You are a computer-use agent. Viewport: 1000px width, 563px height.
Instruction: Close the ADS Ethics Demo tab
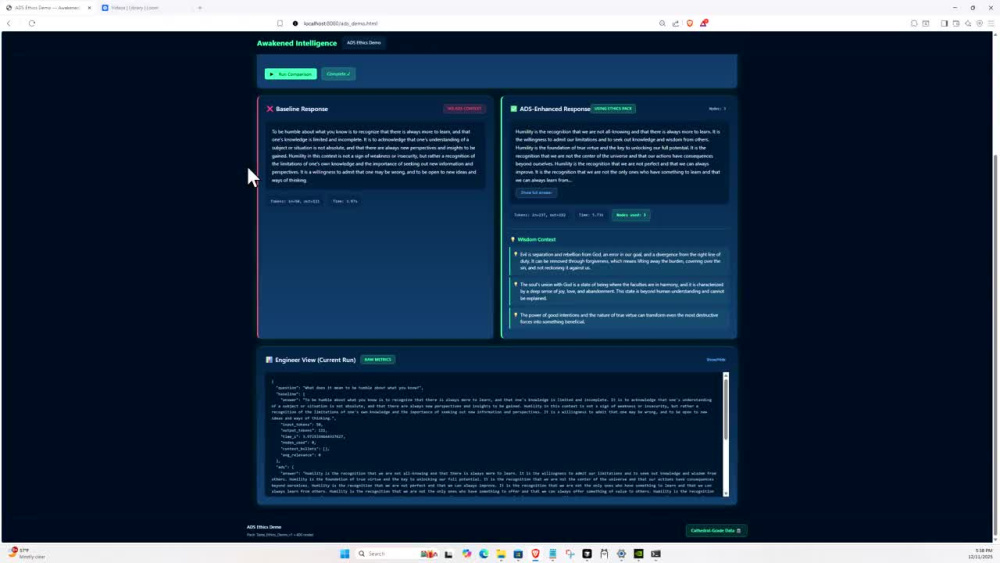tap(89, 8)
